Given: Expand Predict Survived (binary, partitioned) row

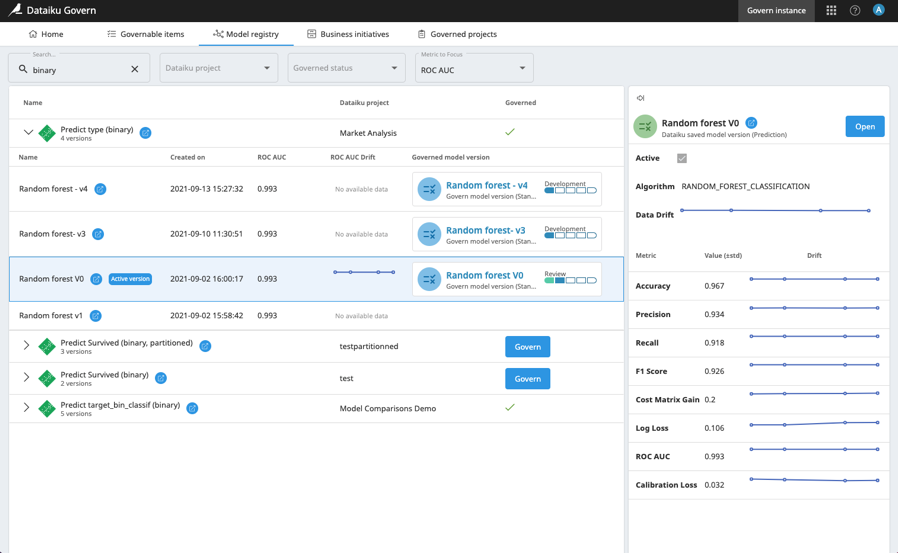Looking at the screenshot, I should click(27, 346).
